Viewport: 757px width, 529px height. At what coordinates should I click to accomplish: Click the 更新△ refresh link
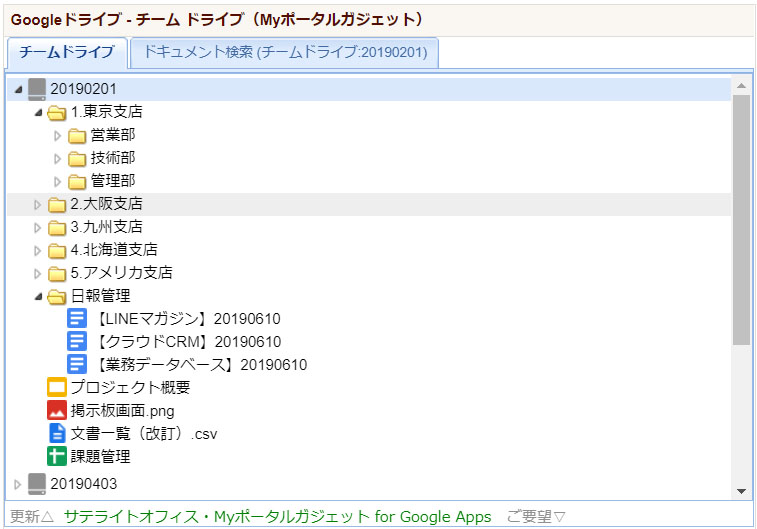click(x=32, y=517)
